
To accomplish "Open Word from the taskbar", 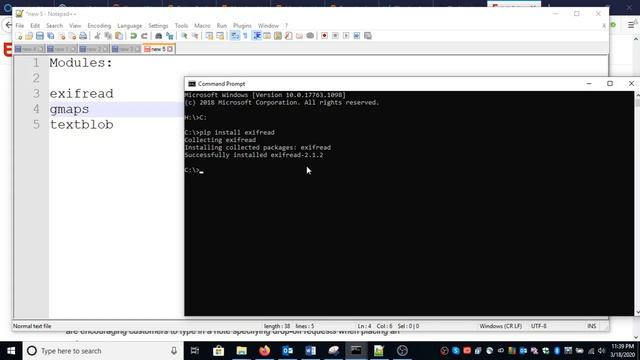I will pos(310,351).
